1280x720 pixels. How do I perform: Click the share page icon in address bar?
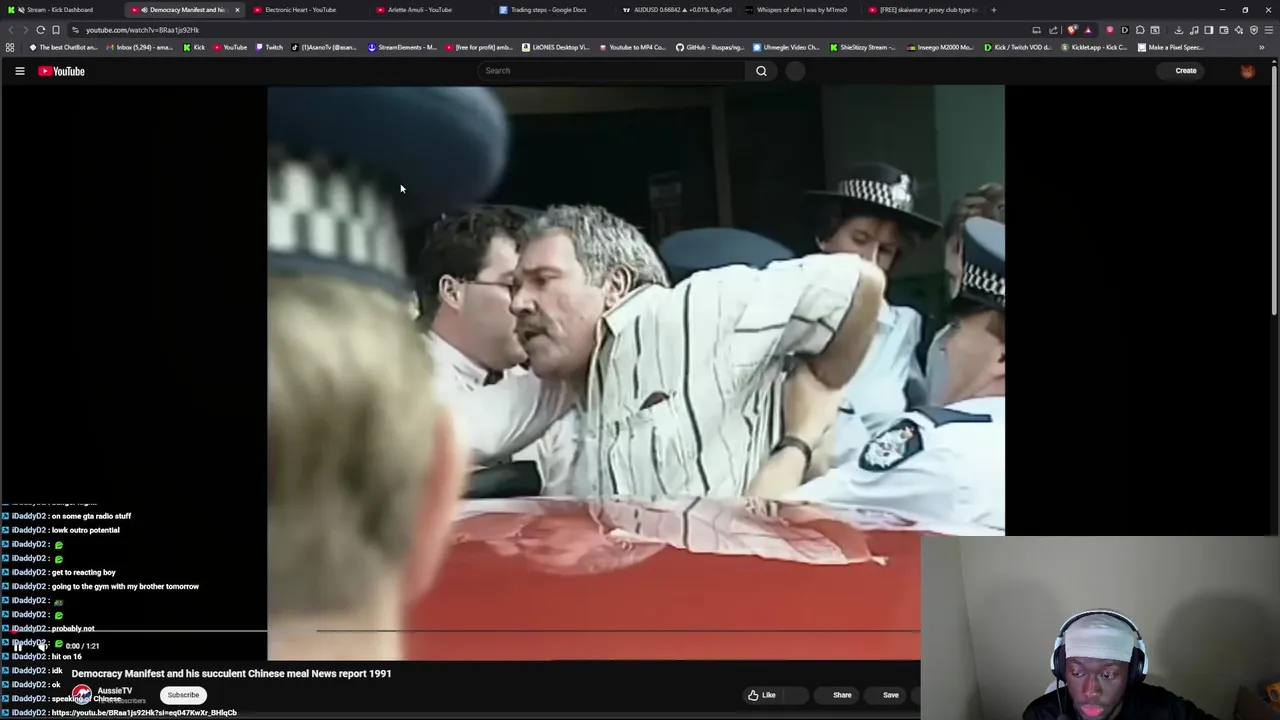[1053, 30]
